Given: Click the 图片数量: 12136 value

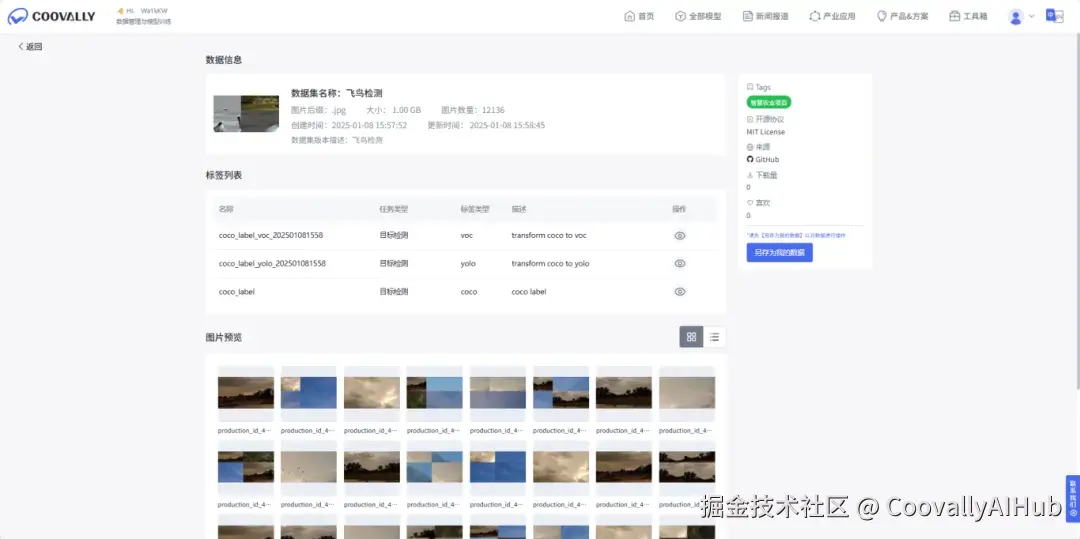Looking at the screenshot, I should tap(472, 110).
